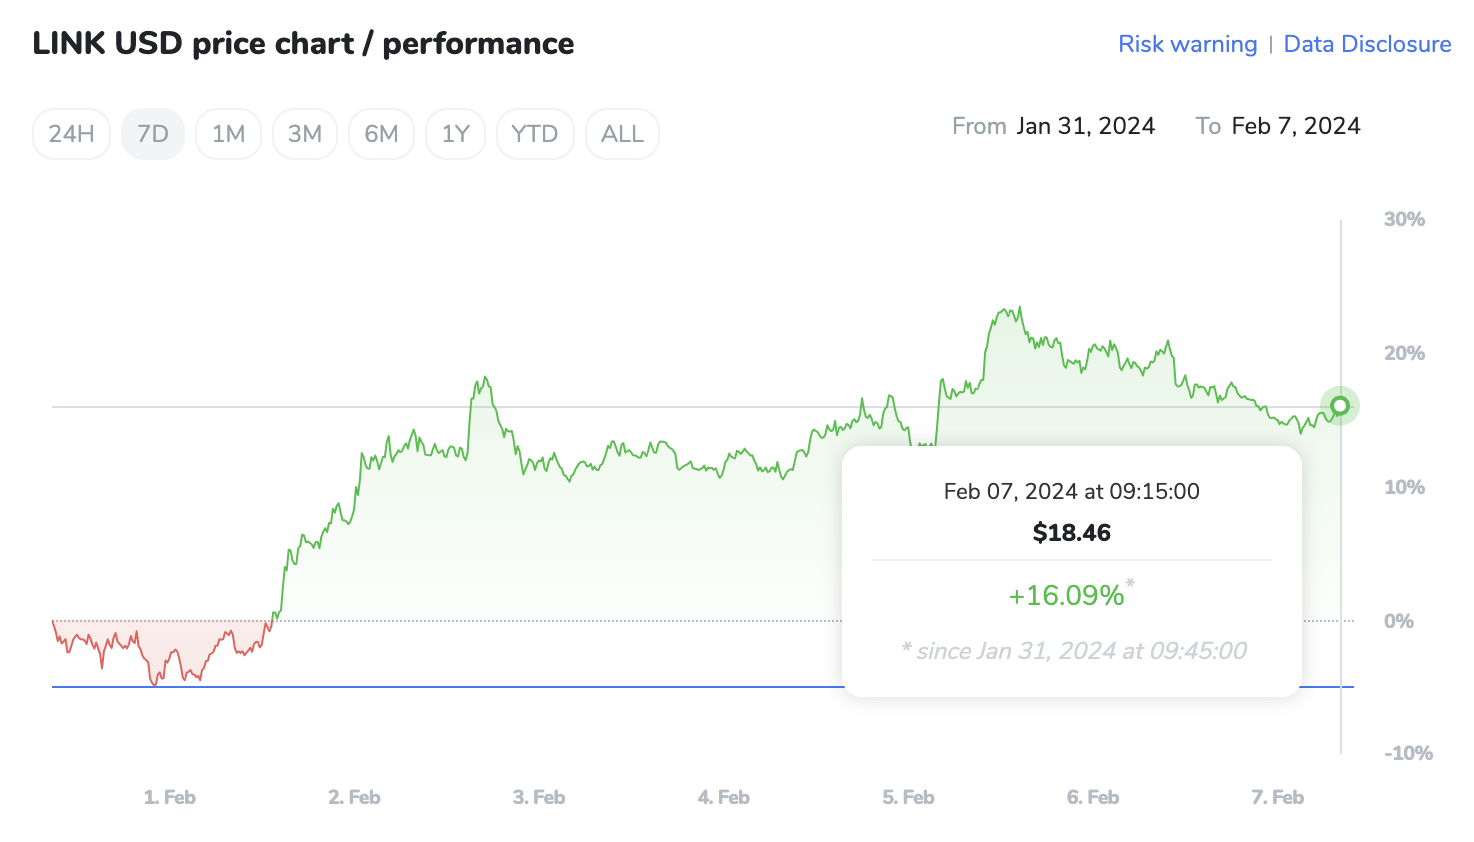Viewport: 1474px width, 842px height.
Task: Click the 5. Feb axis label
Action: pos(908,797)
